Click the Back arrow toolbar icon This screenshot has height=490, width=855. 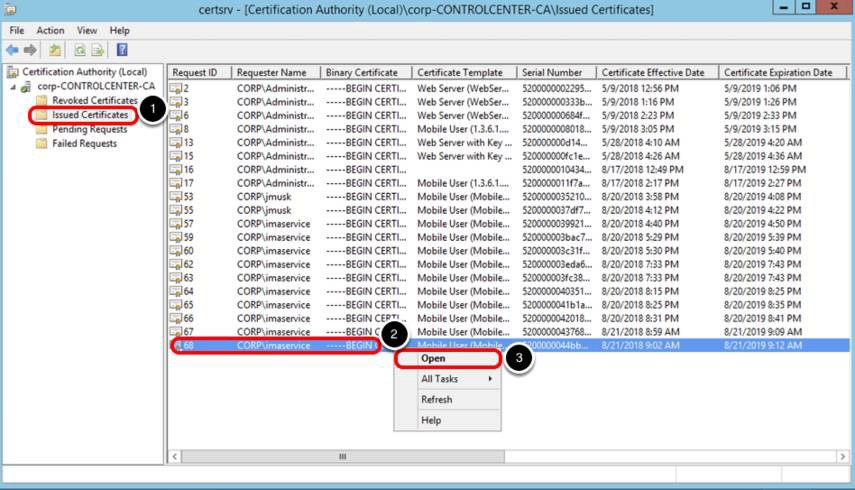click(x=12, y=50)
